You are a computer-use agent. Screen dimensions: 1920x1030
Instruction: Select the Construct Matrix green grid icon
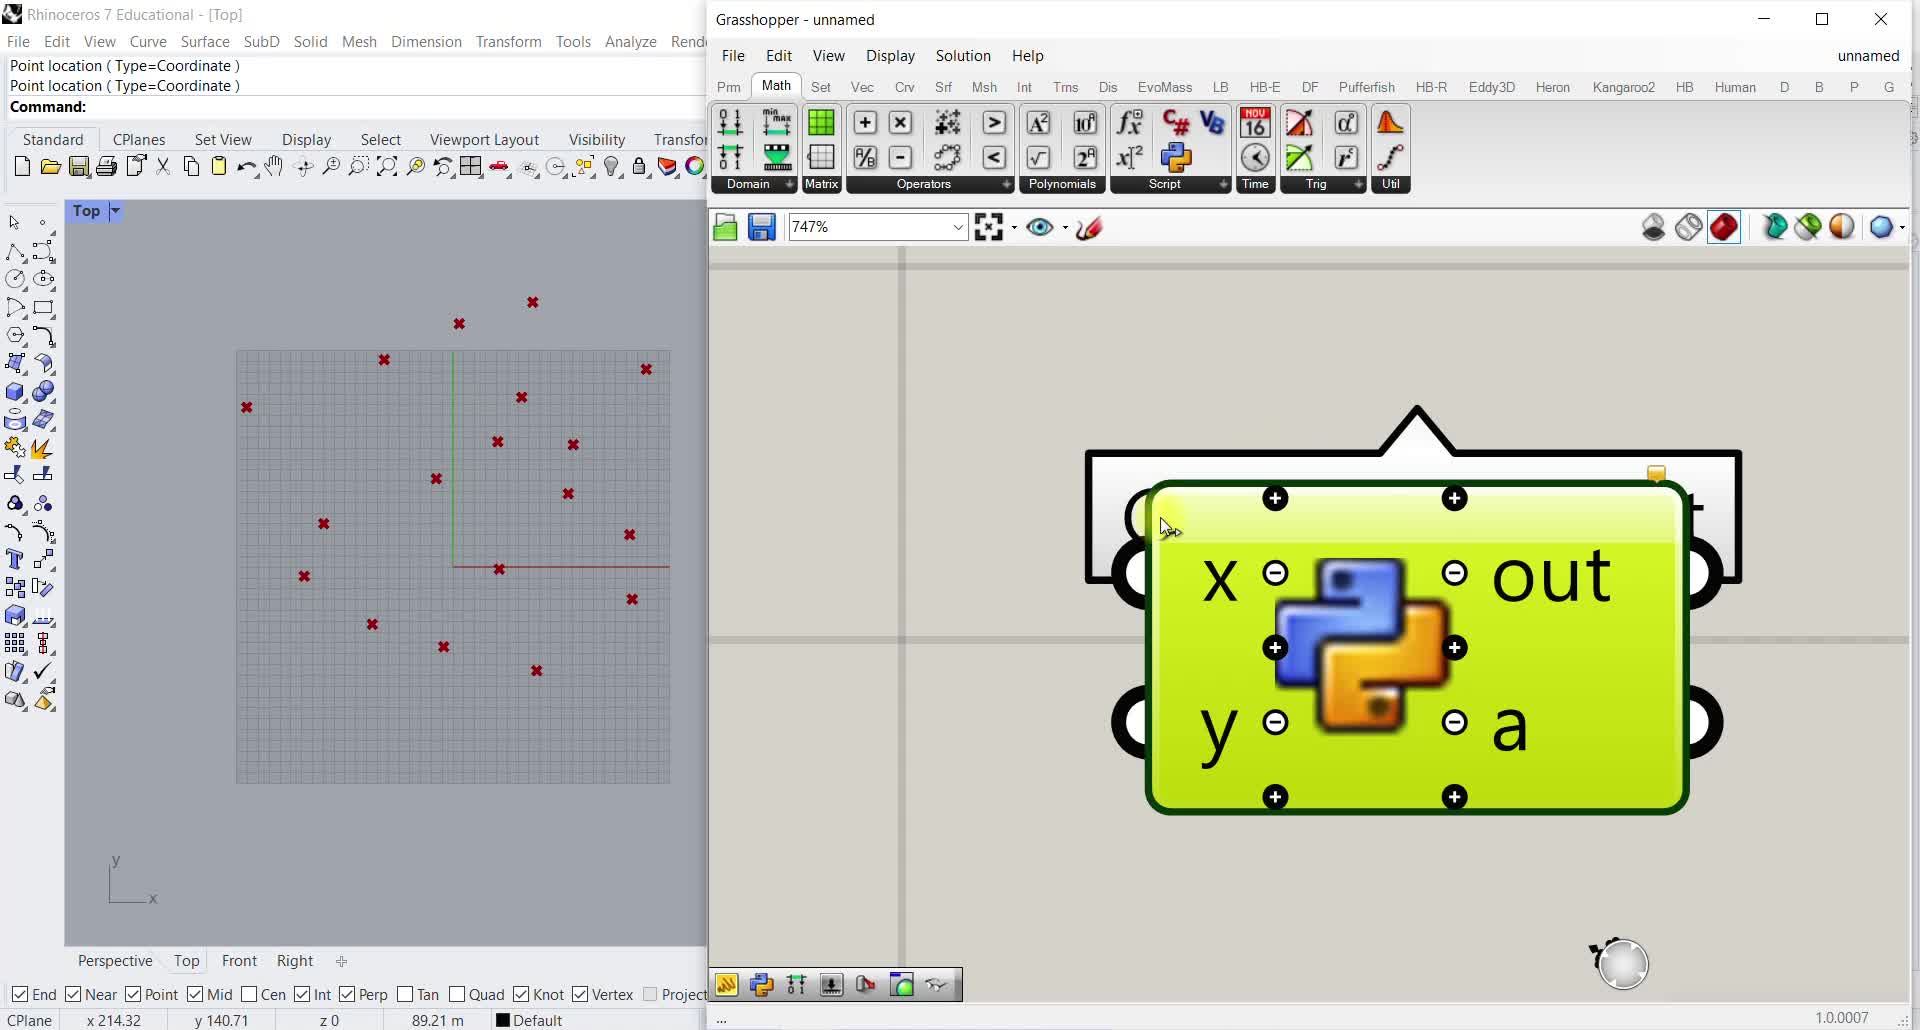pos(821,123)
